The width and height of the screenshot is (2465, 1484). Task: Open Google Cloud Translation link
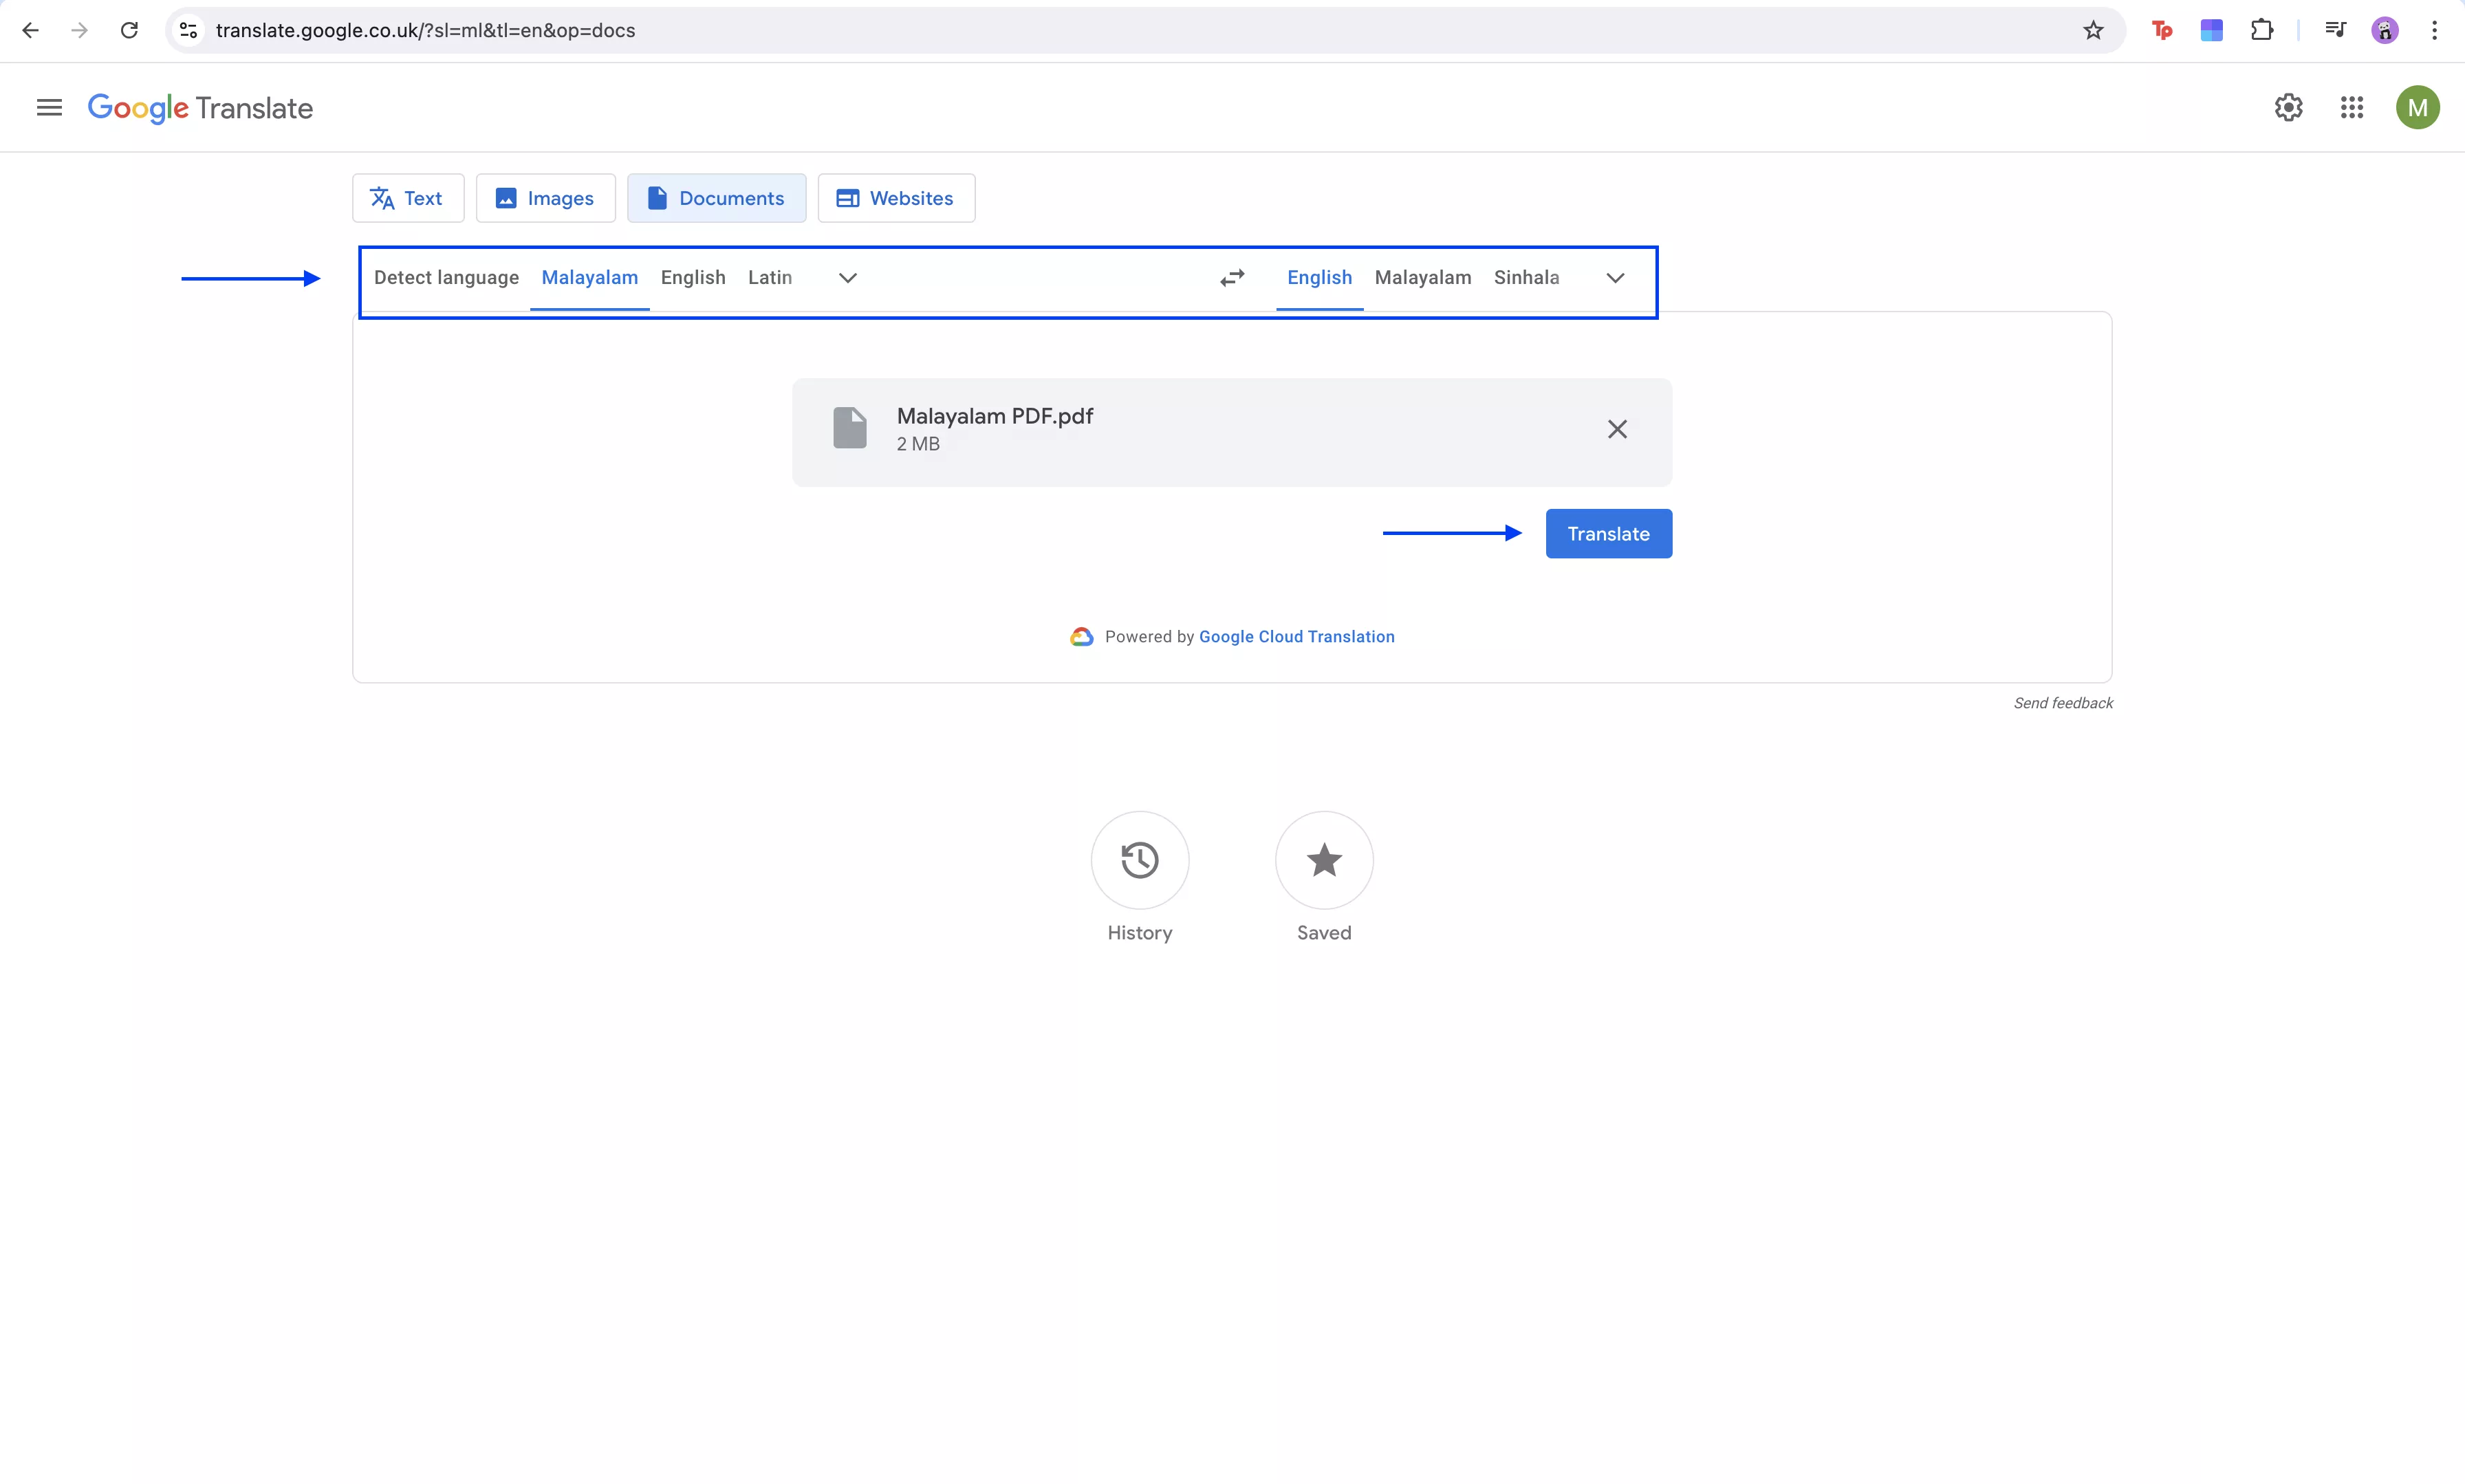point(1296,637)
